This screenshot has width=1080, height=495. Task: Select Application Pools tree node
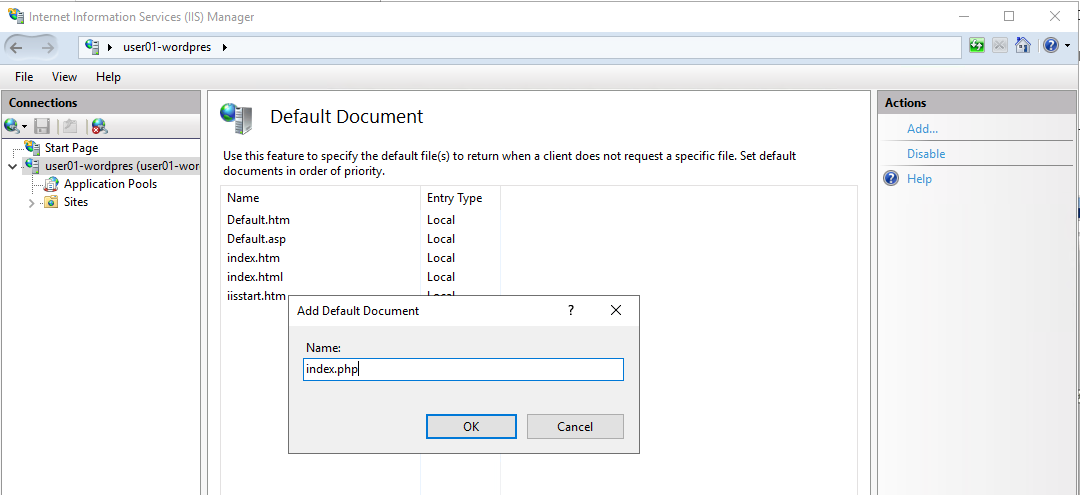110,184
